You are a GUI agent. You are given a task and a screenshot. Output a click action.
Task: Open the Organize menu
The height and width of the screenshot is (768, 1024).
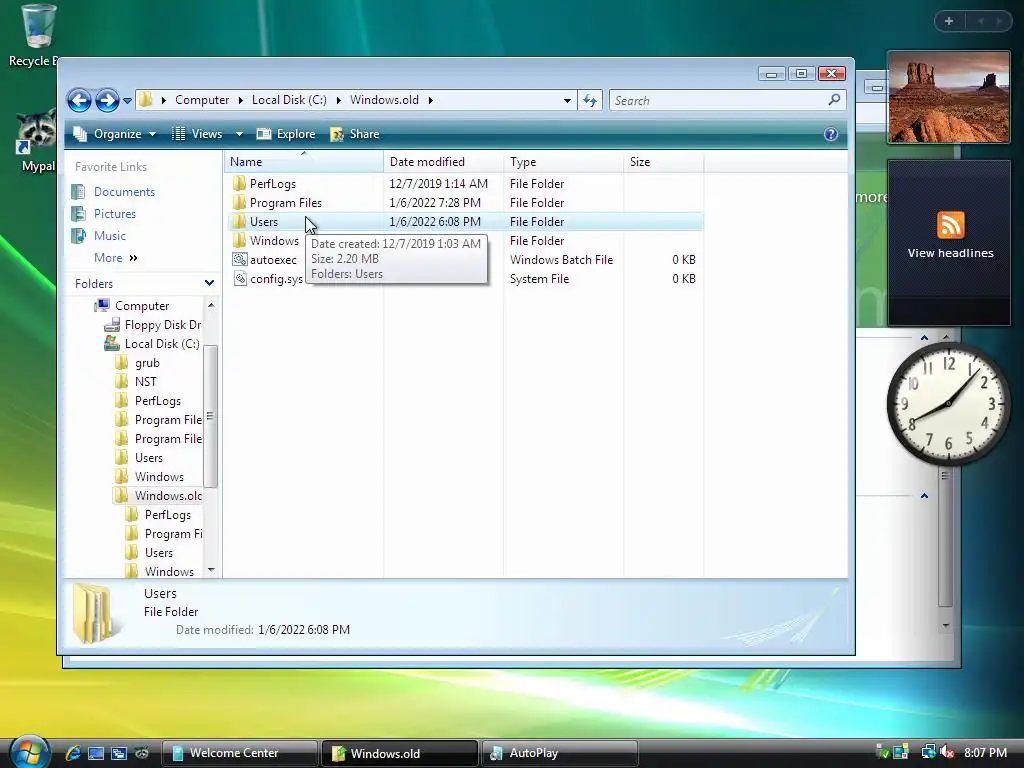pyautogui.click(x=116, y=134)
